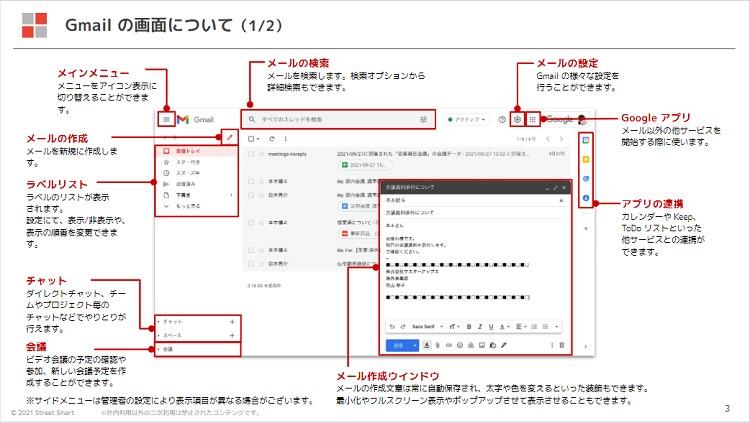Check the box for meetings-noreply email
The height and width of the screenshot is (423, 750).
tap(249, 155)
